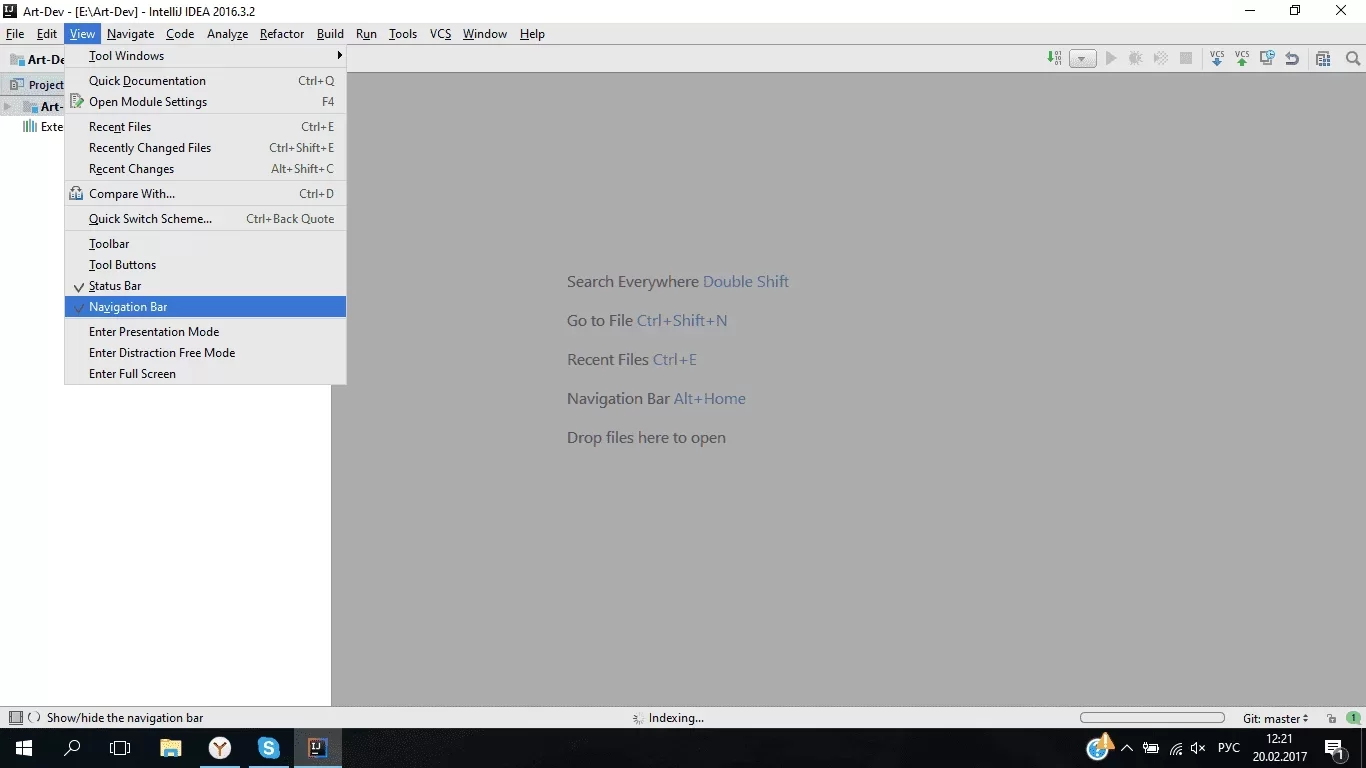
Task: Click the Run play icon
Action: (1111, 59)
